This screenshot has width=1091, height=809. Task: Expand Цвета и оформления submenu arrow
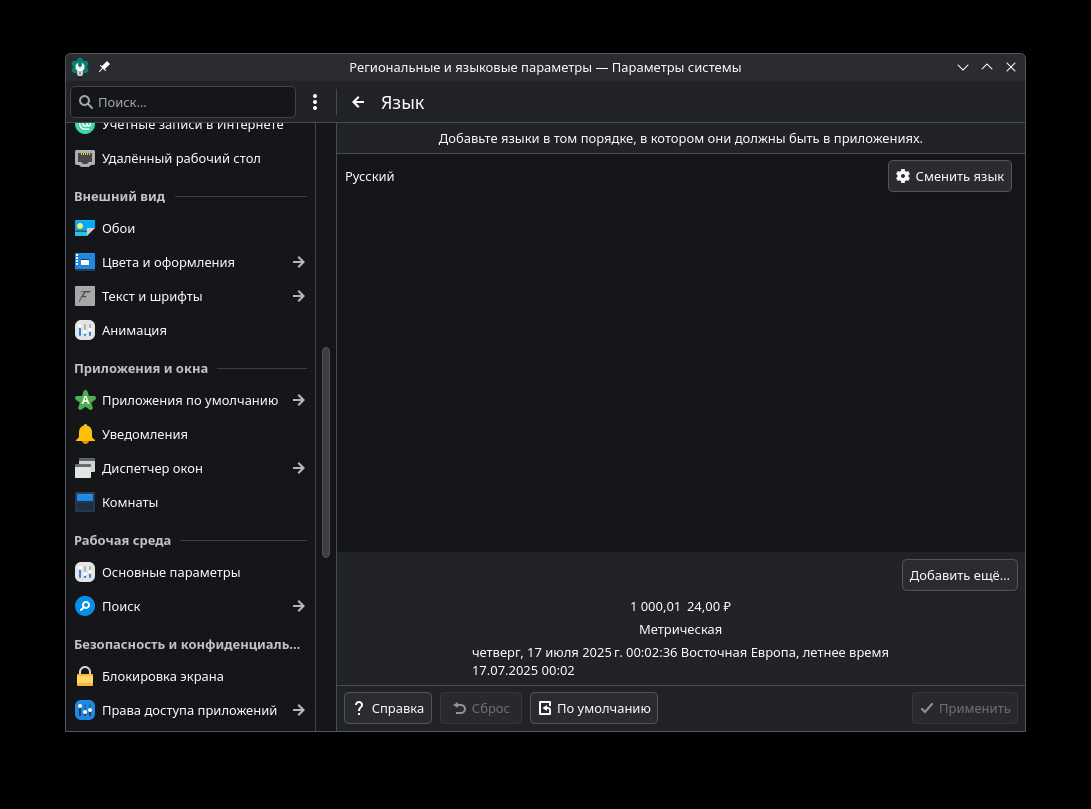point(298,262)
